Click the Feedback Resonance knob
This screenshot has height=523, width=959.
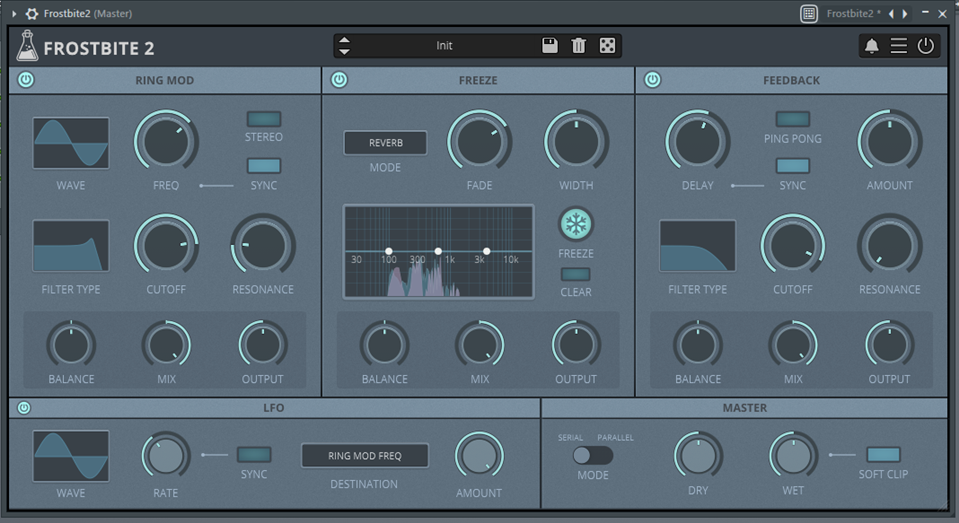point(889,245)
